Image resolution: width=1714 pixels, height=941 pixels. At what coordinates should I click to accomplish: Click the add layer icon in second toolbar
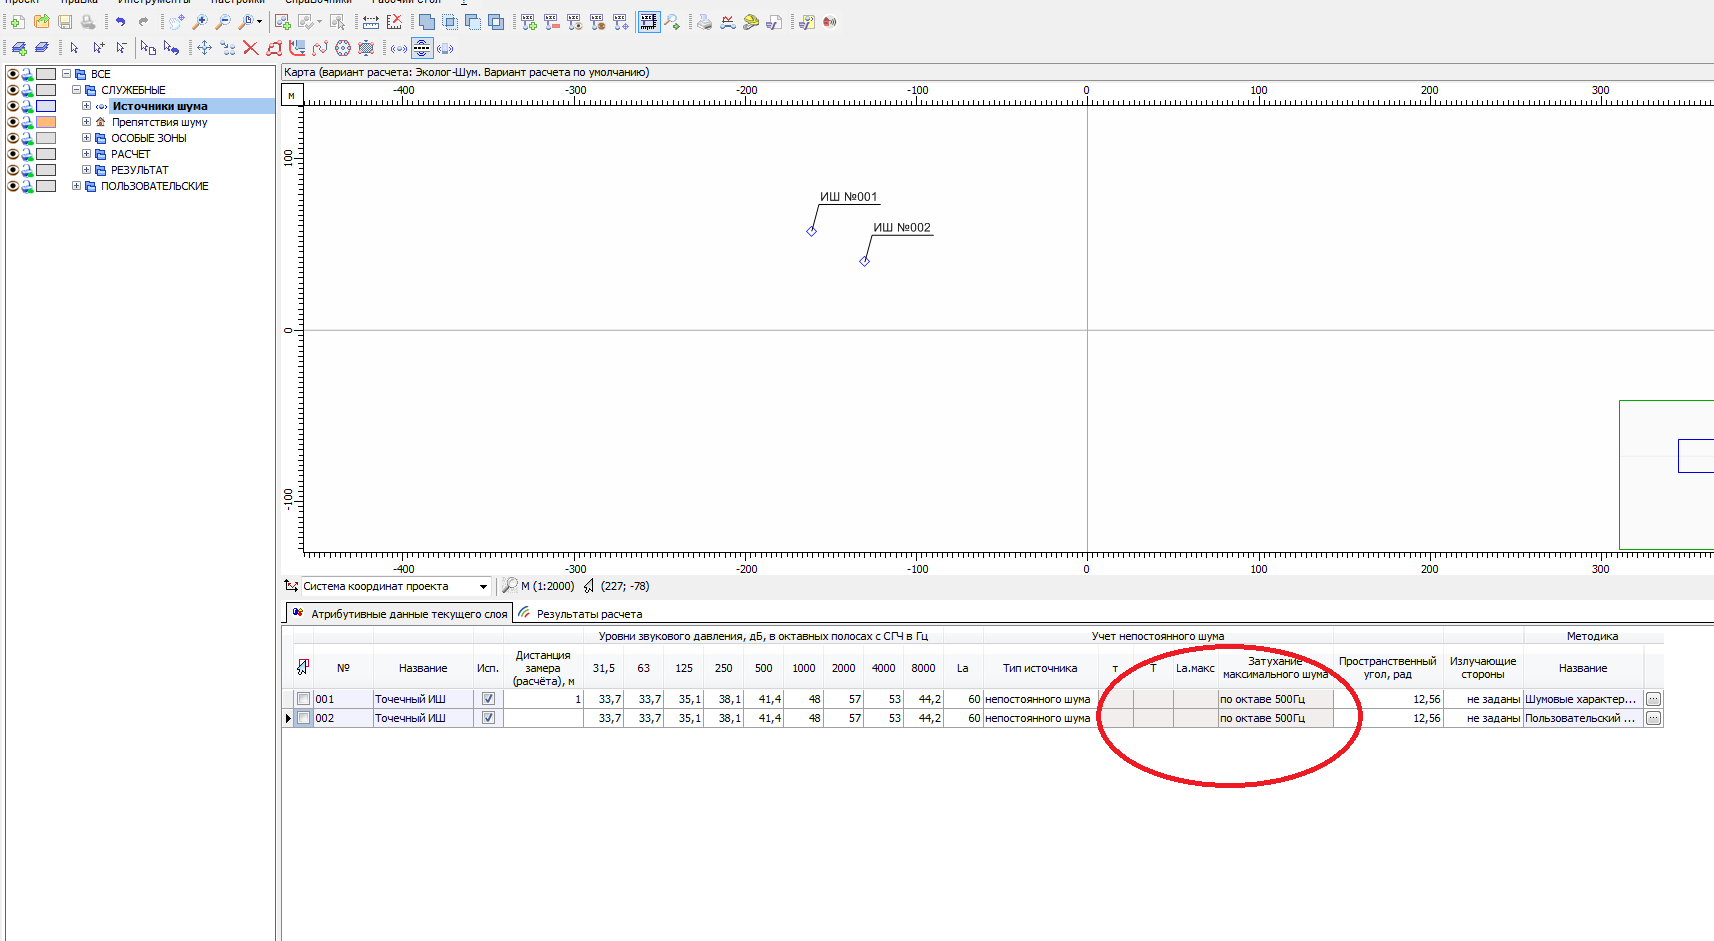[x=18, y=48]
